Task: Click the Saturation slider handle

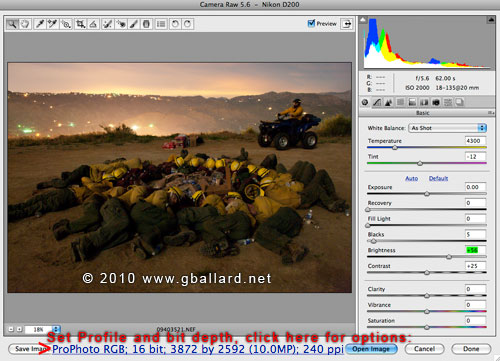Action: click(427, 327)
